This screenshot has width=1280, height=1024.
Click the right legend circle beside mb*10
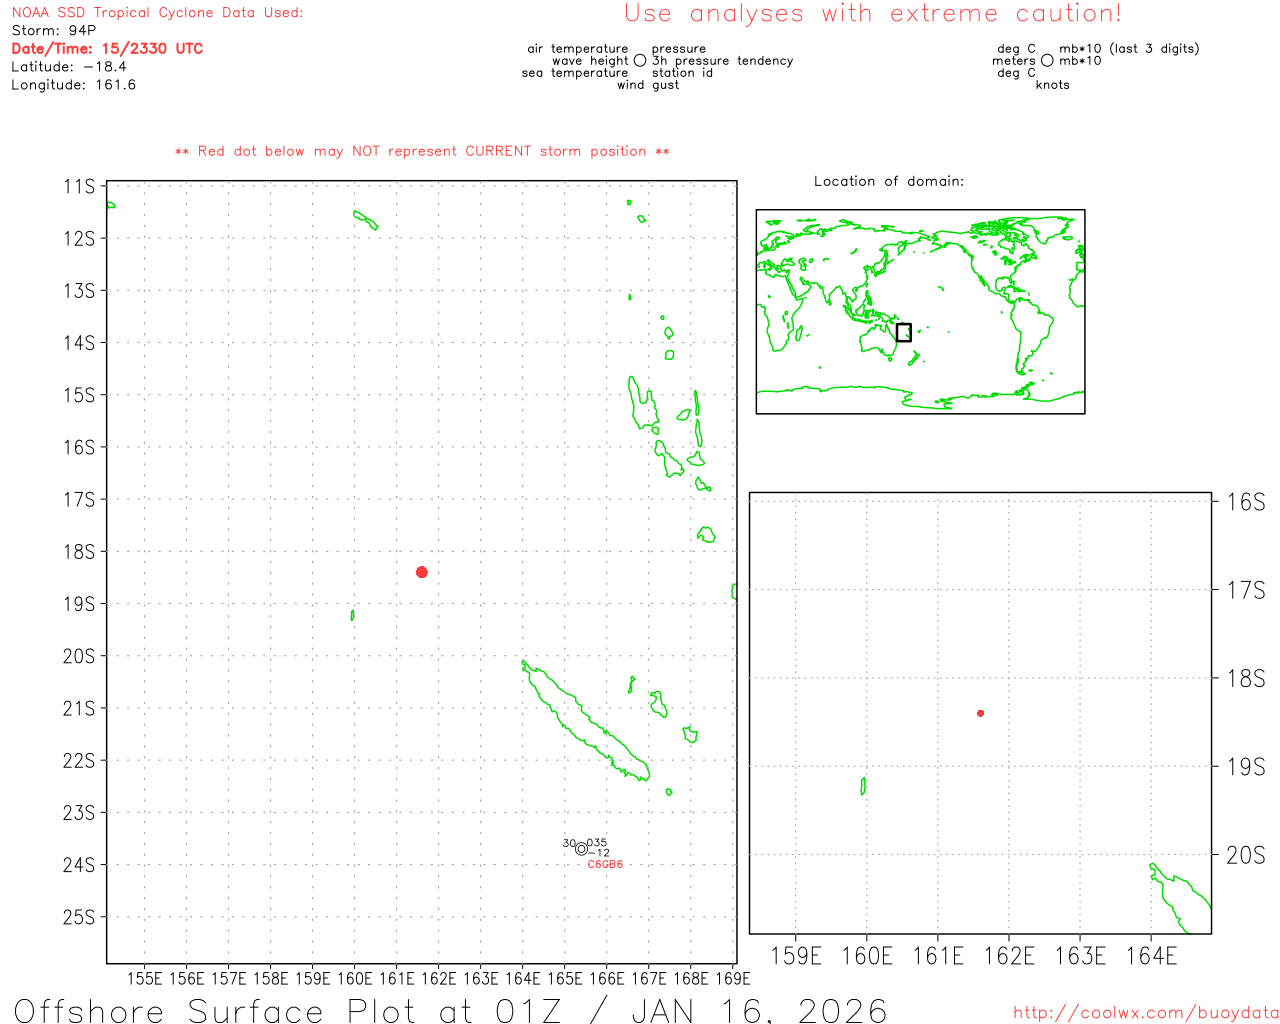1047,61
